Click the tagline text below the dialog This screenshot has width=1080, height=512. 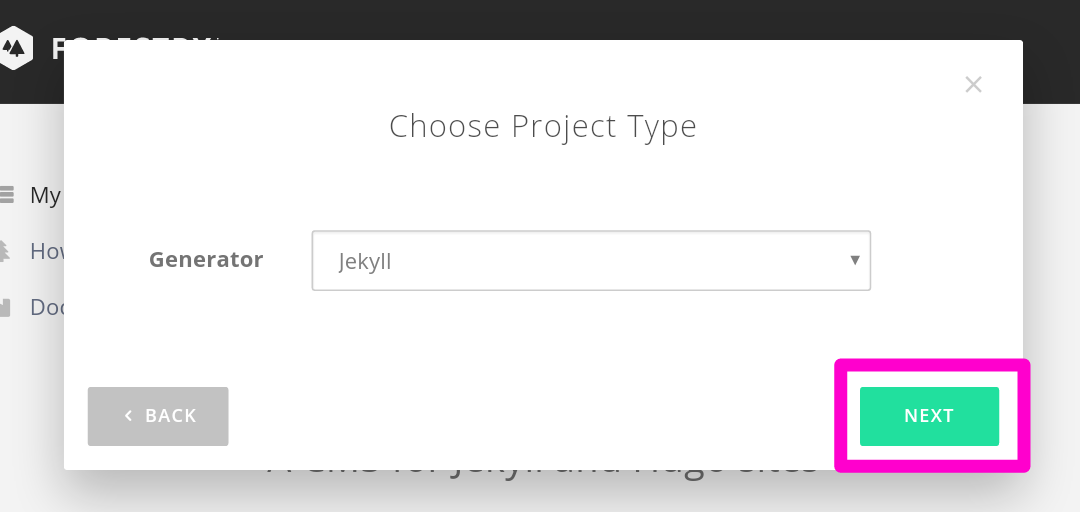click(x=543, y=474)
